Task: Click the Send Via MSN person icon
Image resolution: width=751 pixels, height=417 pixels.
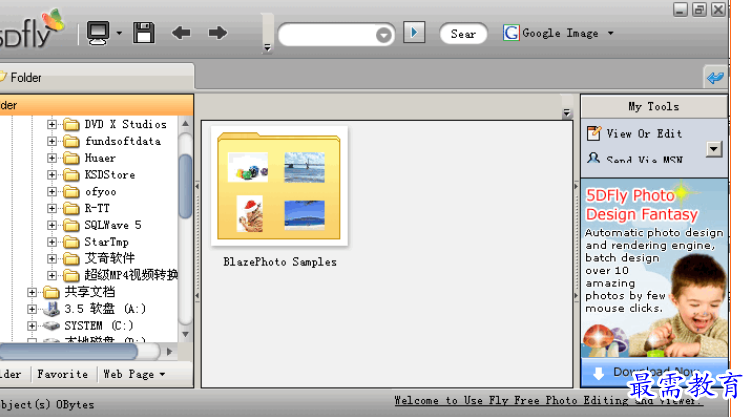Action: 593,158
